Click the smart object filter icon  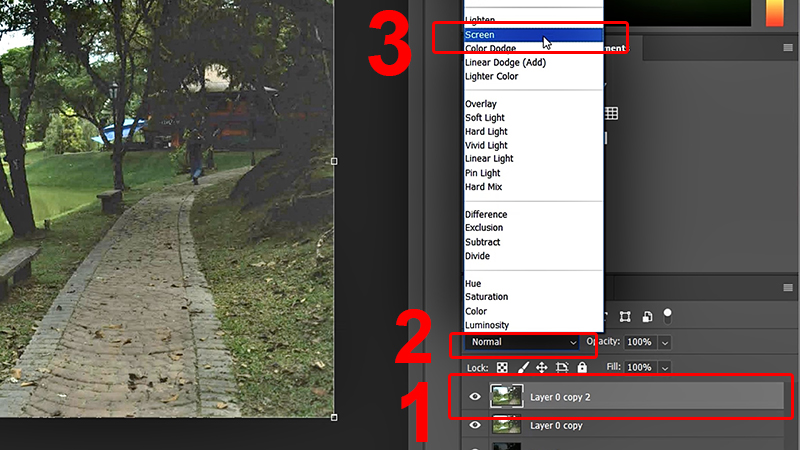(x=647, y=317)
